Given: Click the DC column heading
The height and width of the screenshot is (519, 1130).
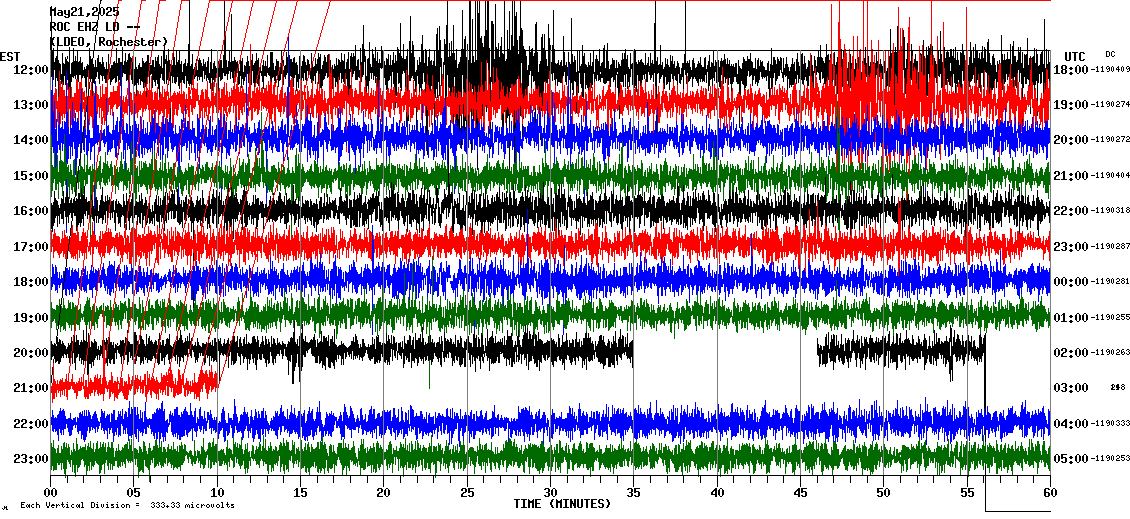Looking at the screenshot, I should [x=1110, y=54].
